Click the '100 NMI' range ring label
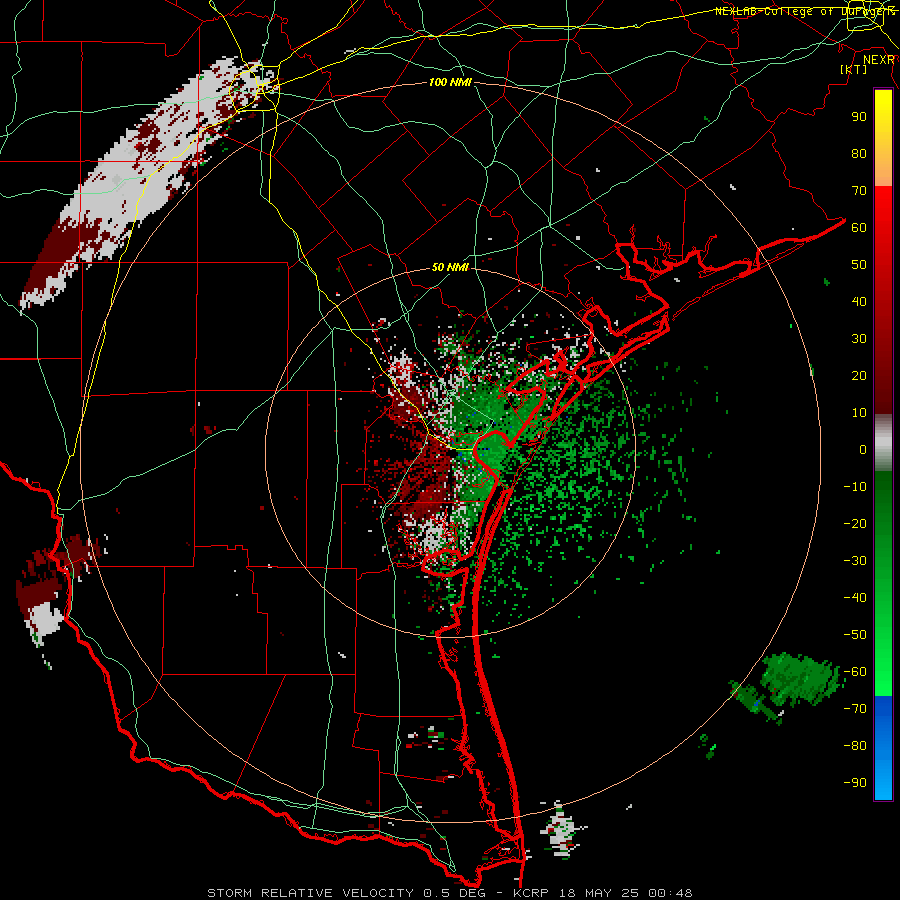 [450, 83]
